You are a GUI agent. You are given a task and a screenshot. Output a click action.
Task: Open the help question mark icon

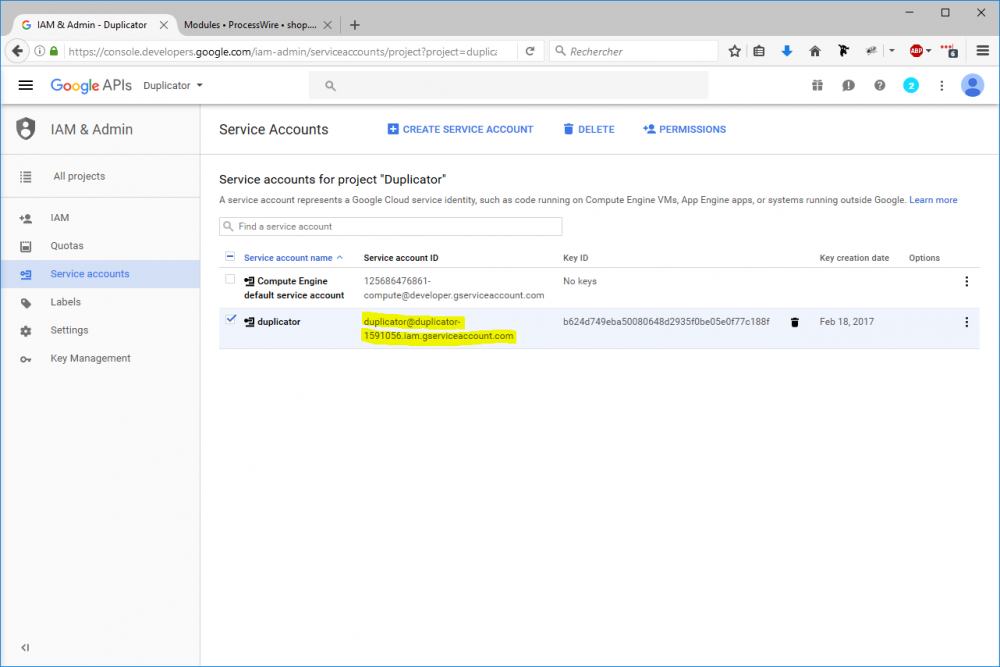click(879, 85)
